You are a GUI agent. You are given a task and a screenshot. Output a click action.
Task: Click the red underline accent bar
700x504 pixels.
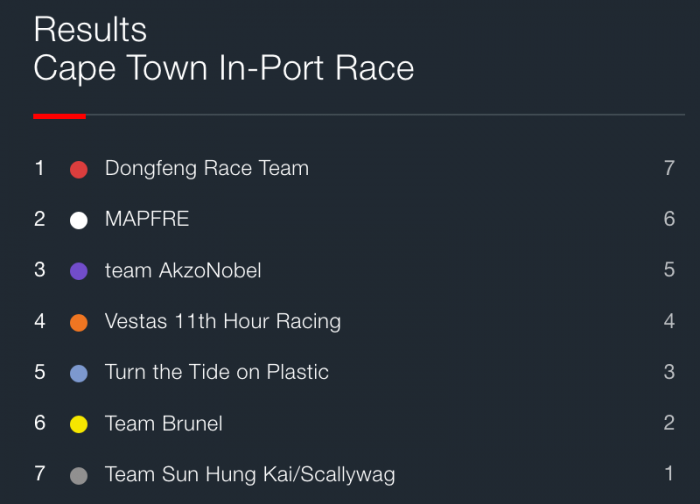[x=59, y=117]
